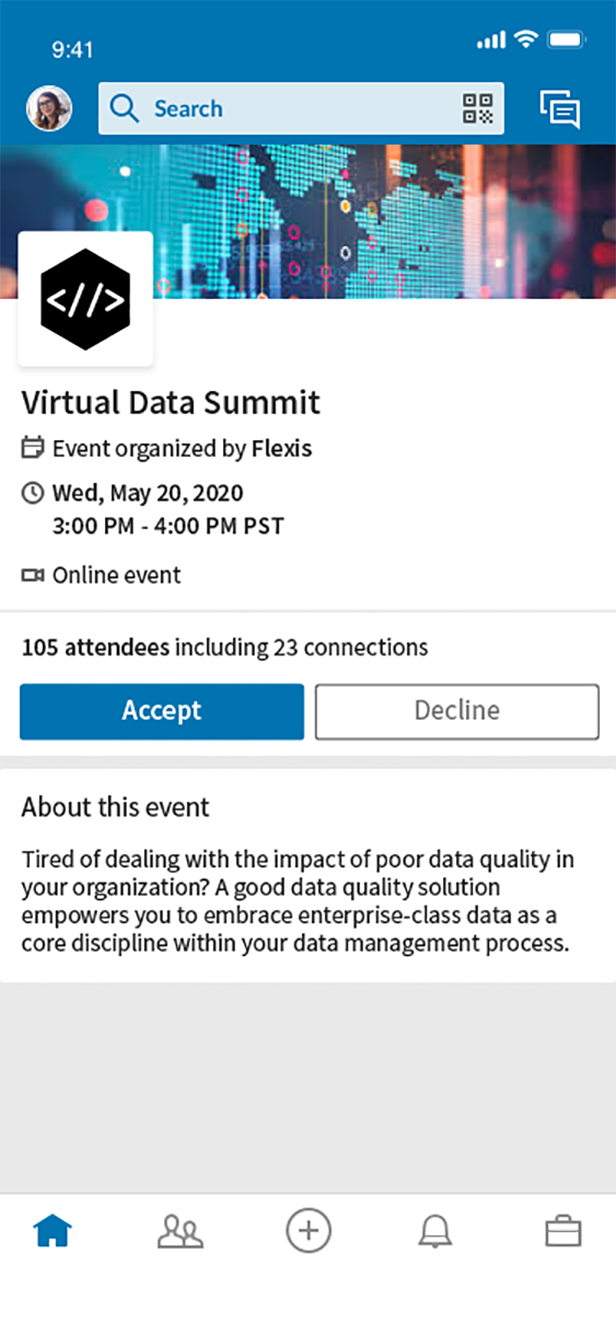Screen dimensions: 616x1334
Task: Tap the Flexis code logo thumbnail
Action: tap(86, 299)
